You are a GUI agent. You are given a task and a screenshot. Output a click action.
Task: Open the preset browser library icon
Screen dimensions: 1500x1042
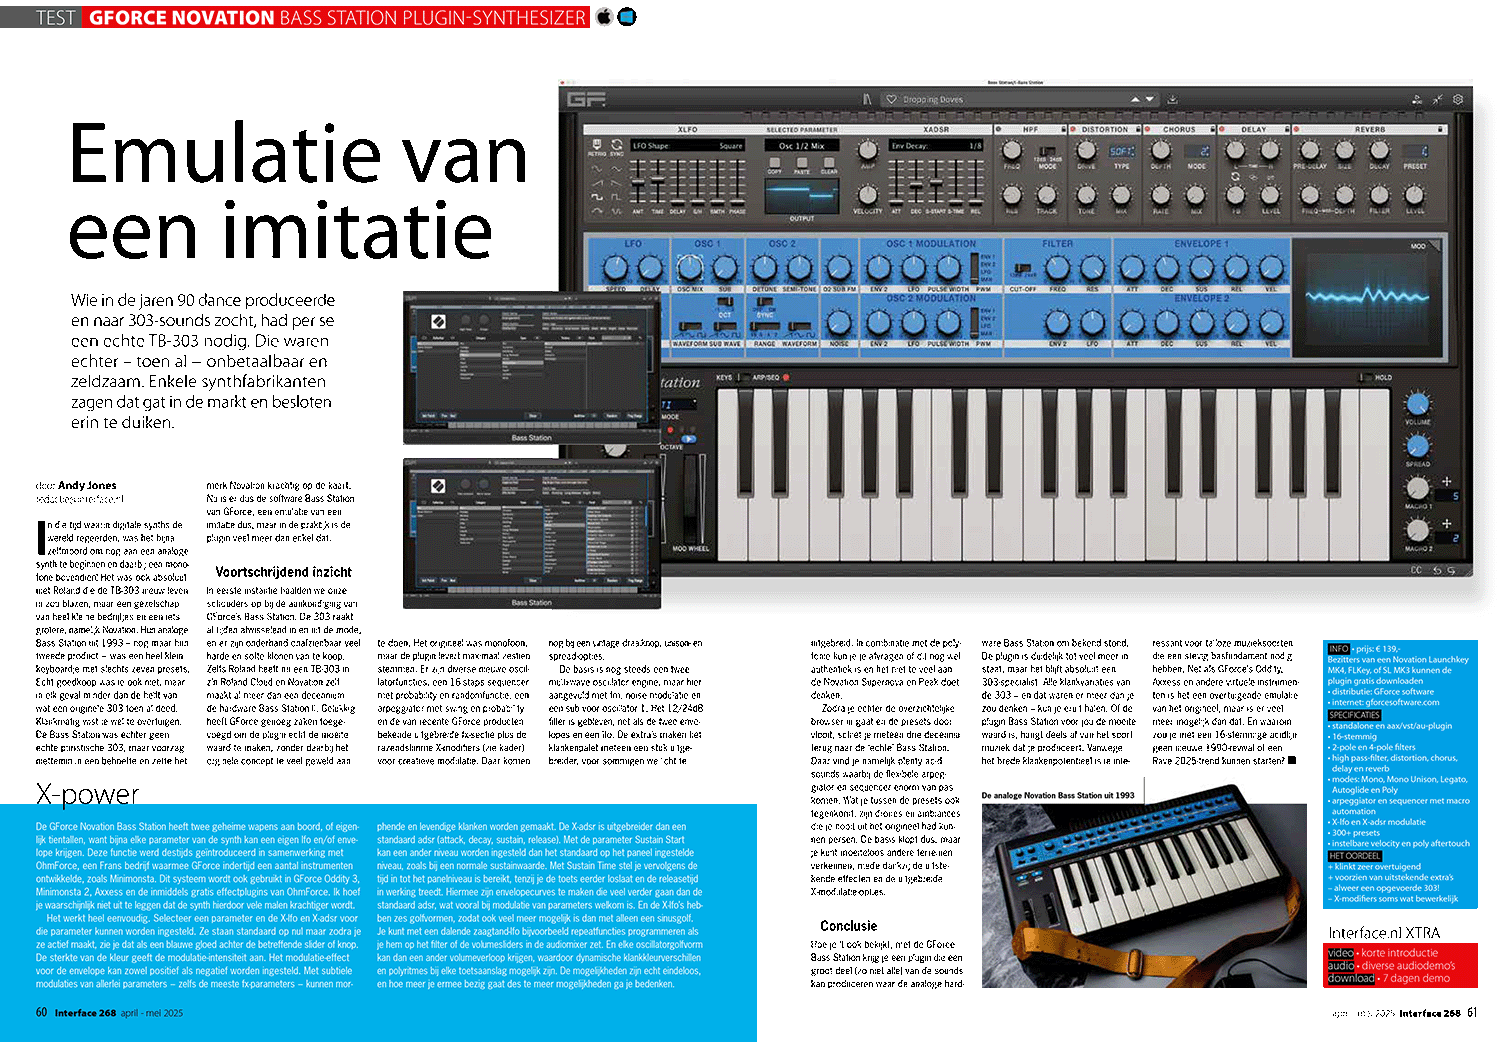[x=868, y=99]
